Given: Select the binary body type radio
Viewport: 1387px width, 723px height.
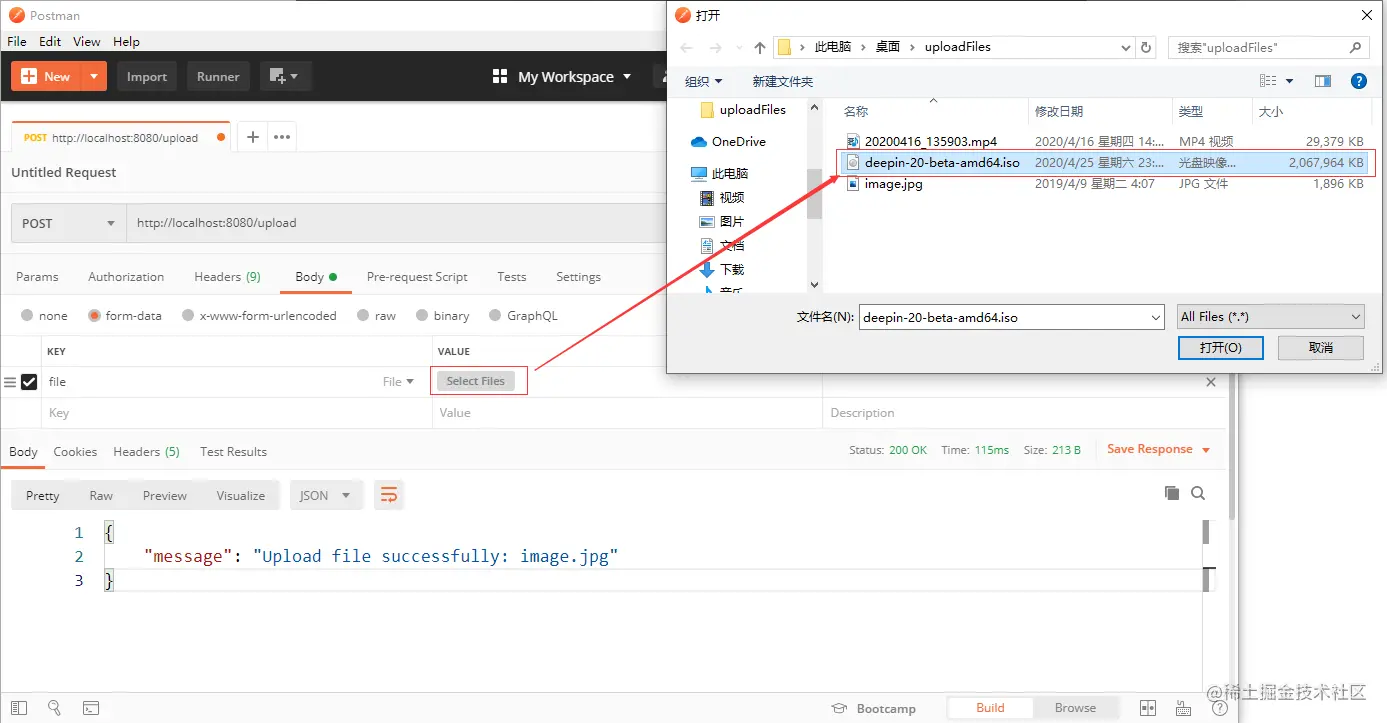Looking at the screenshot, I should pos(422,315).
